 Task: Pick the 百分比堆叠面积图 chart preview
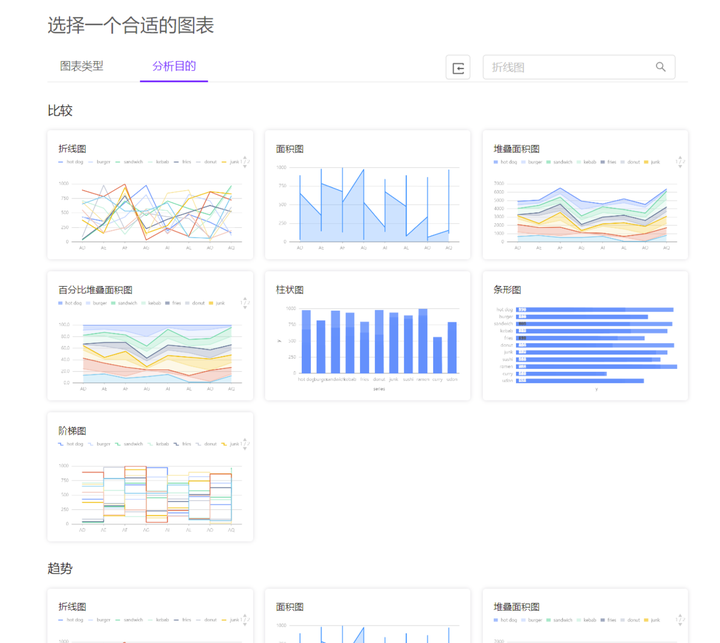[150, 336]
